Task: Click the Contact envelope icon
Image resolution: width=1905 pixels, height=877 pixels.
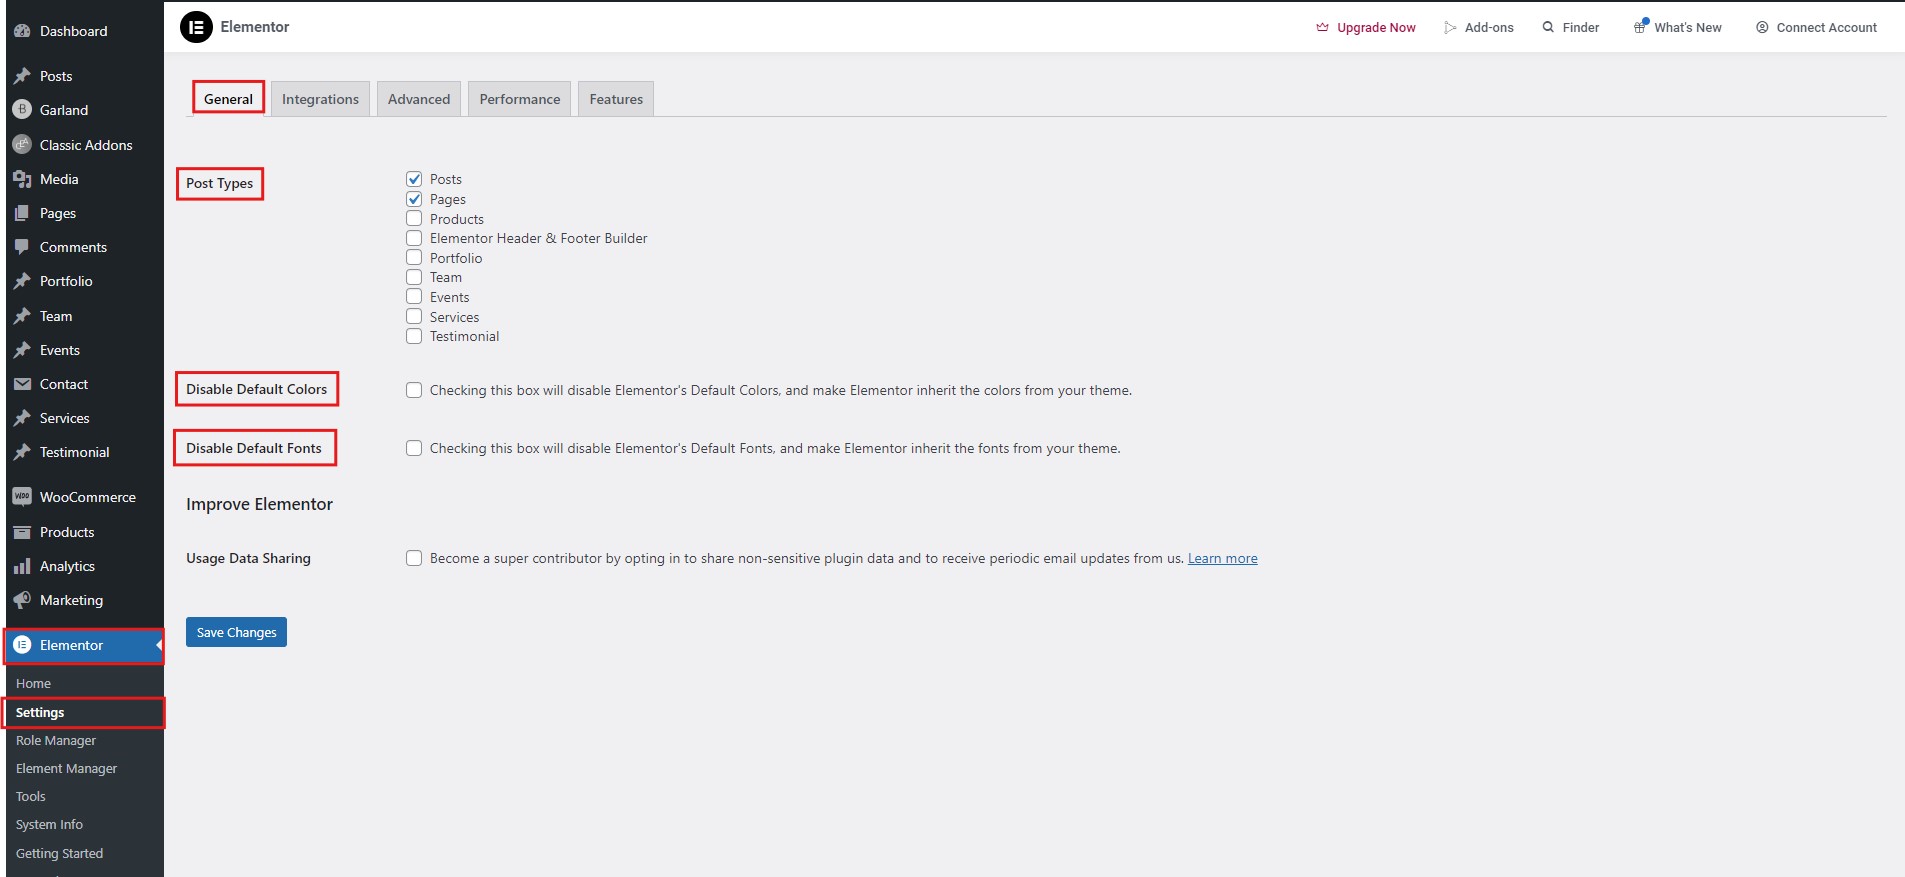Action: [22, 384]
